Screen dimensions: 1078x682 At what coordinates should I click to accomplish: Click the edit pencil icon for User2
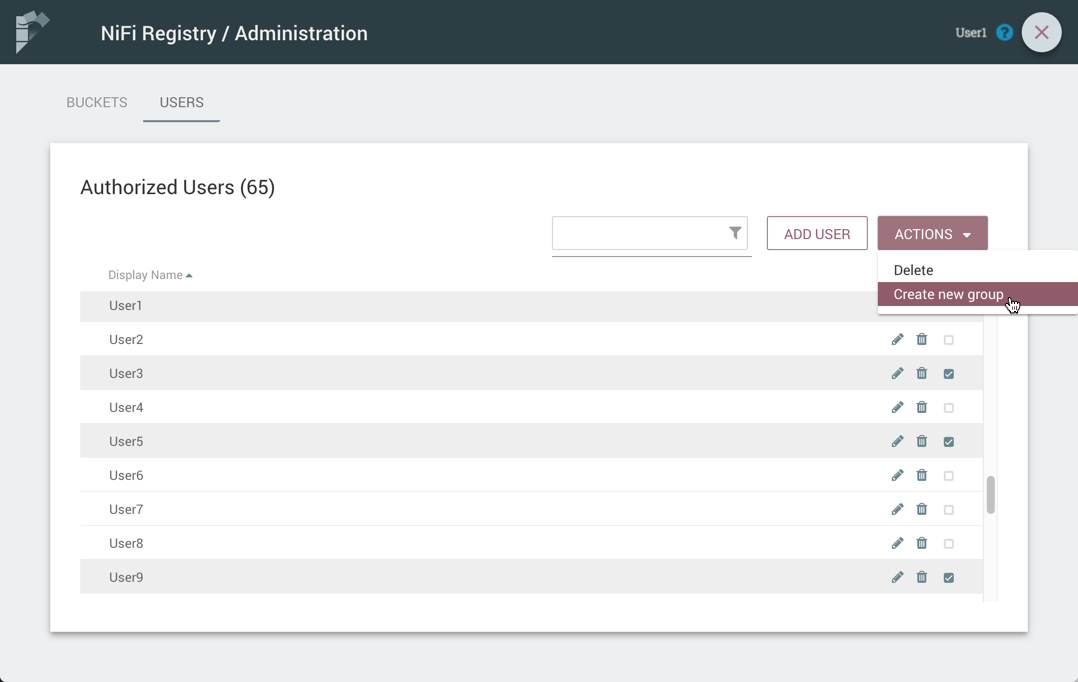pos(897,340)
